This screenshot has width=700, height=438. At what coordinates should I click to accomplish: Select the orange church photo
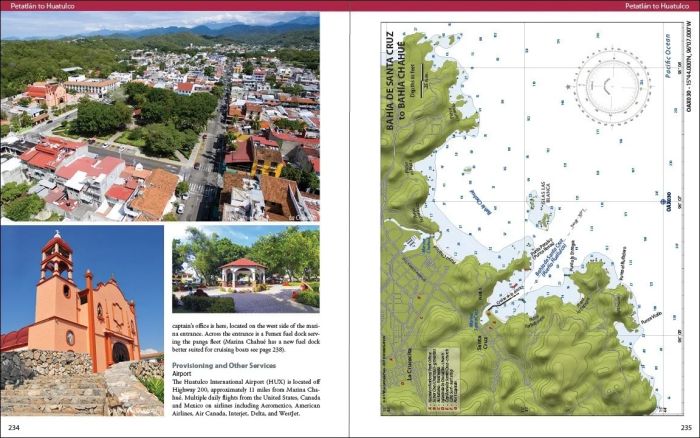(x=82, y=320)
